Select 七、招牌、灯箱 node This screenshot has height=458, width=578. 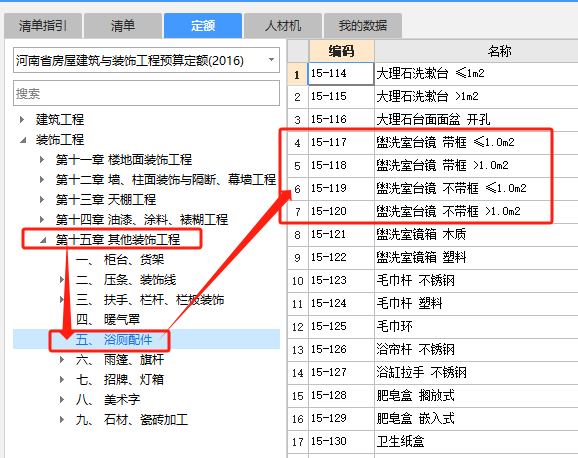tap(120, 379)
